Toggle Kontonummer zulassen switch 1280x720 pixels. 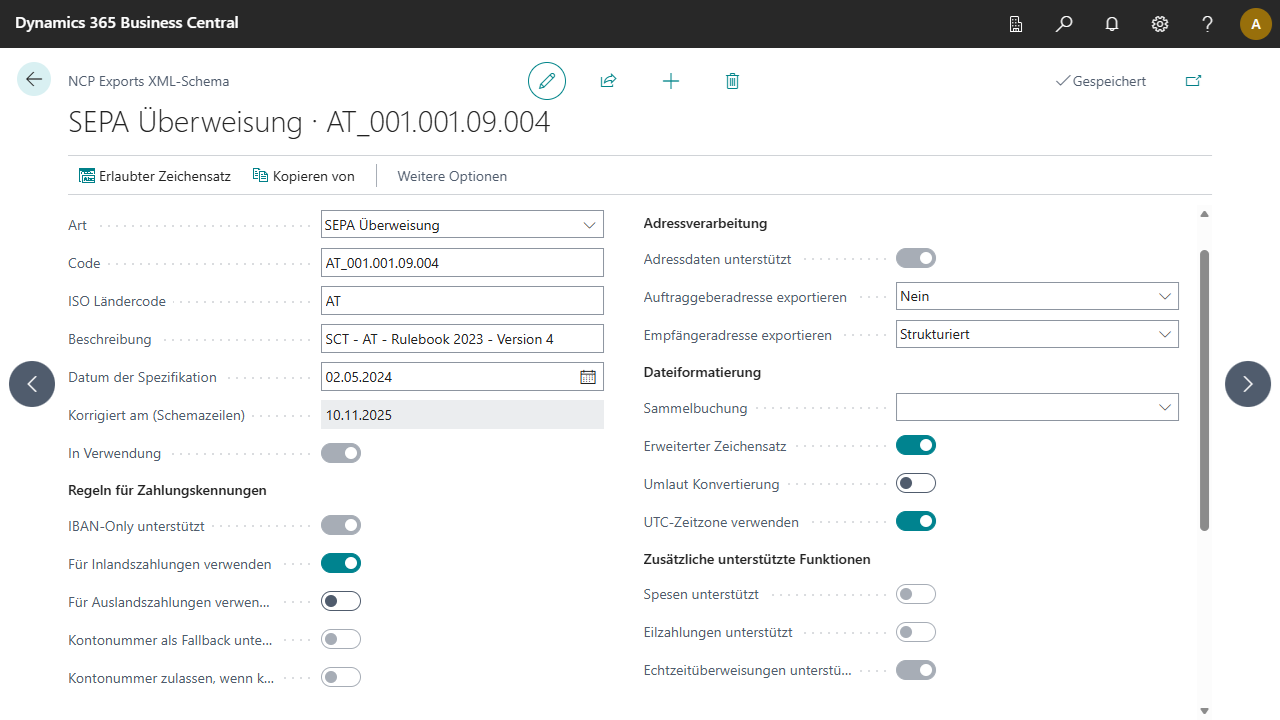click(x=341, y=677)
